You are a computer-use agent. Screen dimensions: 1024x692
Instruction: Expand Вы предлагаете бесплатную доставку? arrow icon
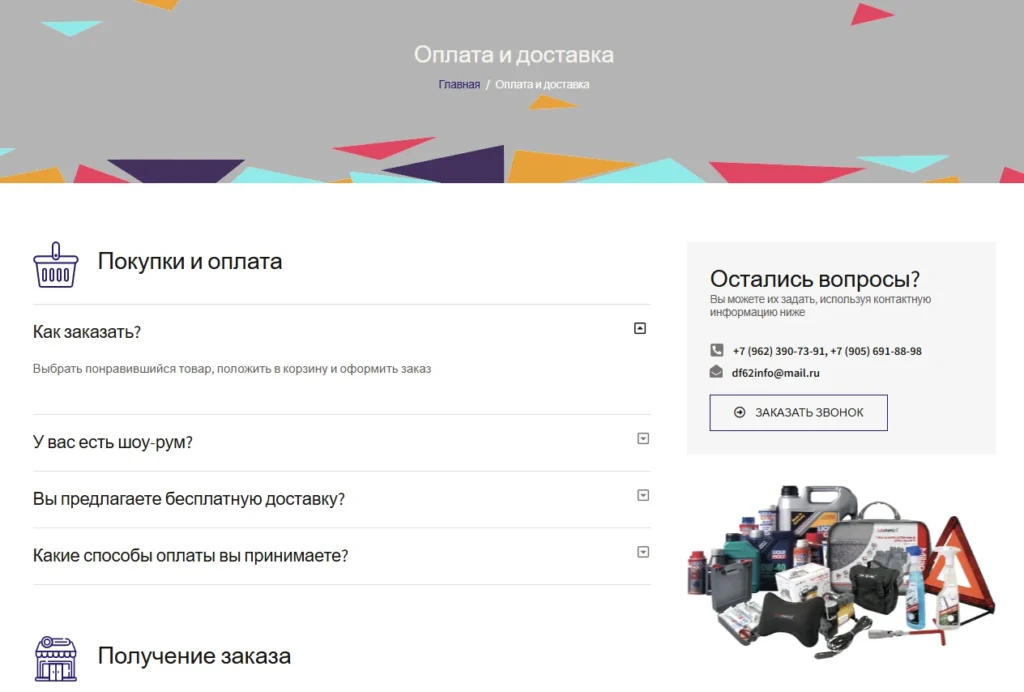click(643, 495)
